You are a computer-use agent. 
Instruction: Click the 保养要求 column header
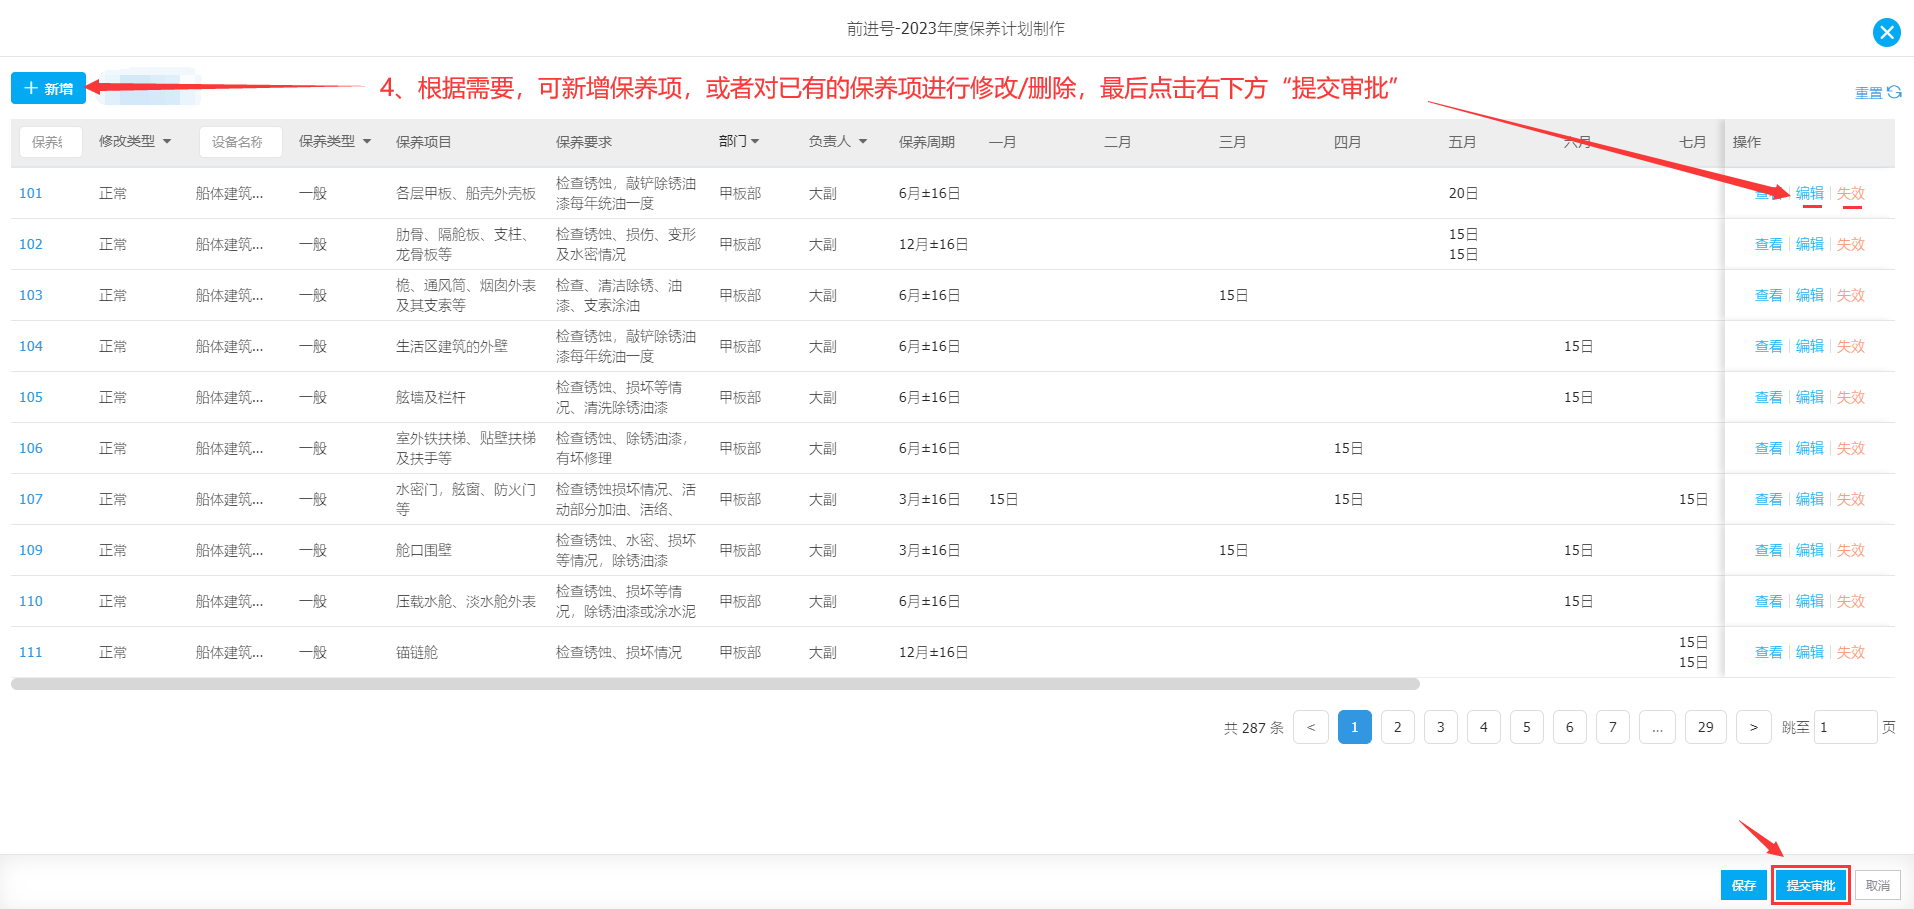pyautogui.click(x=584, y=142)
